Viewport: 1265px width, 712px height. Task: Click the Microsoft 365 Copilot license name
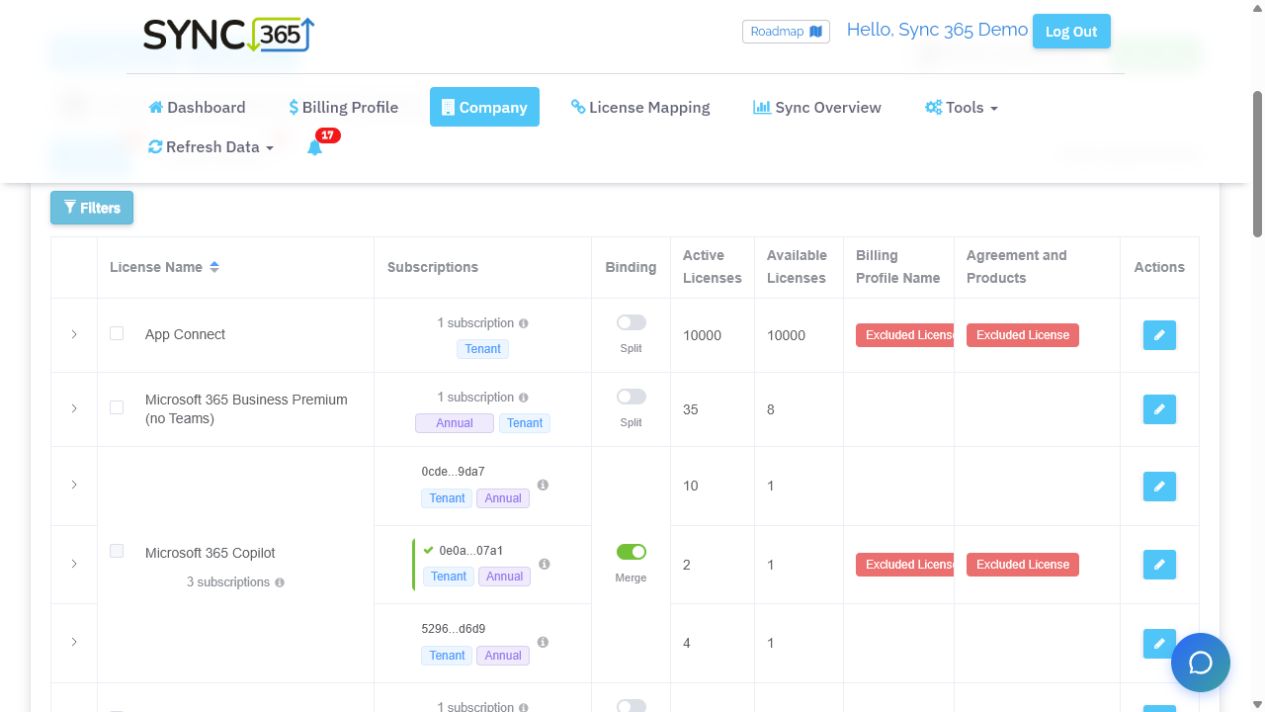(x=210, y=553)
